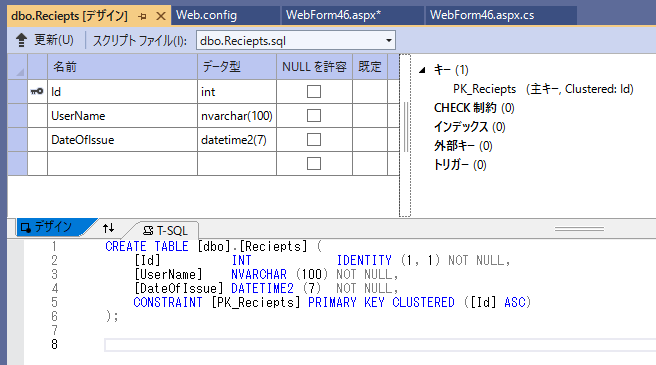Click the データ型 column header
Image resolution: width=656 pixels, height=365 pixels.
click(237, 67)
